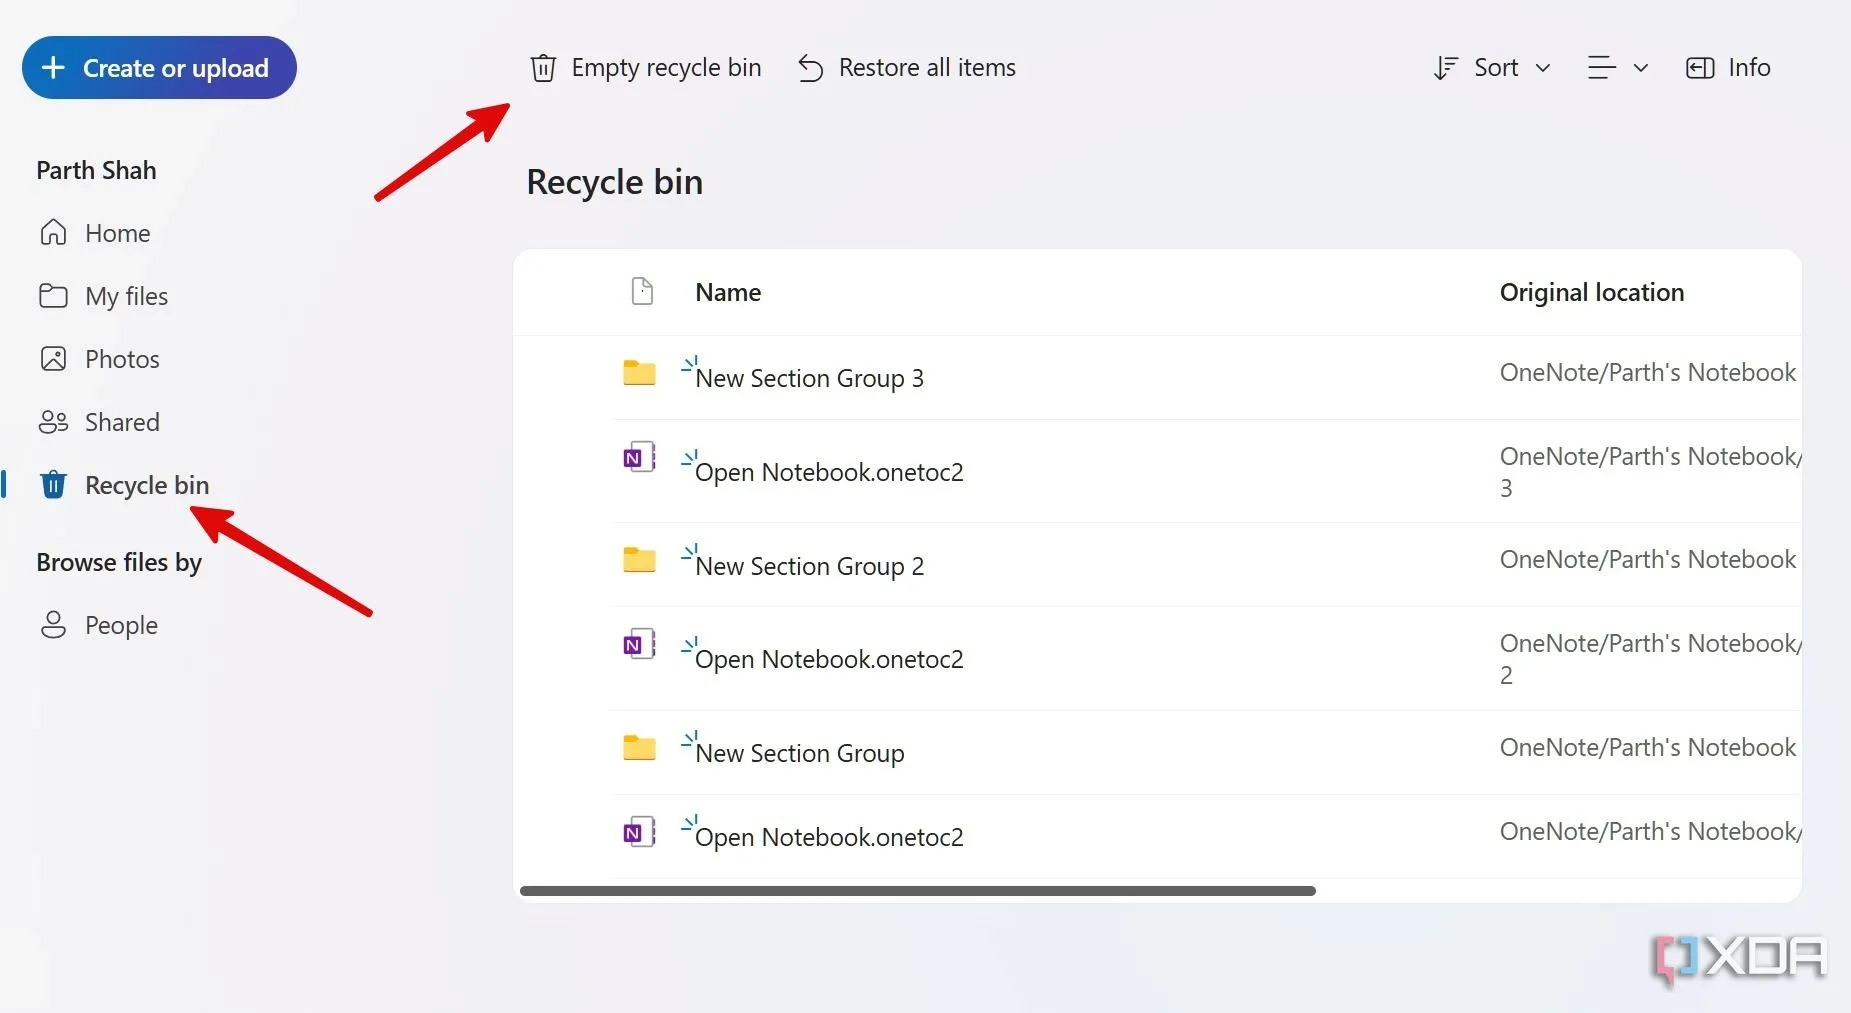Viewport: 1851px width, 1013px height.
Task: Open Shared in the sidebar
Action: coord(122,422)
